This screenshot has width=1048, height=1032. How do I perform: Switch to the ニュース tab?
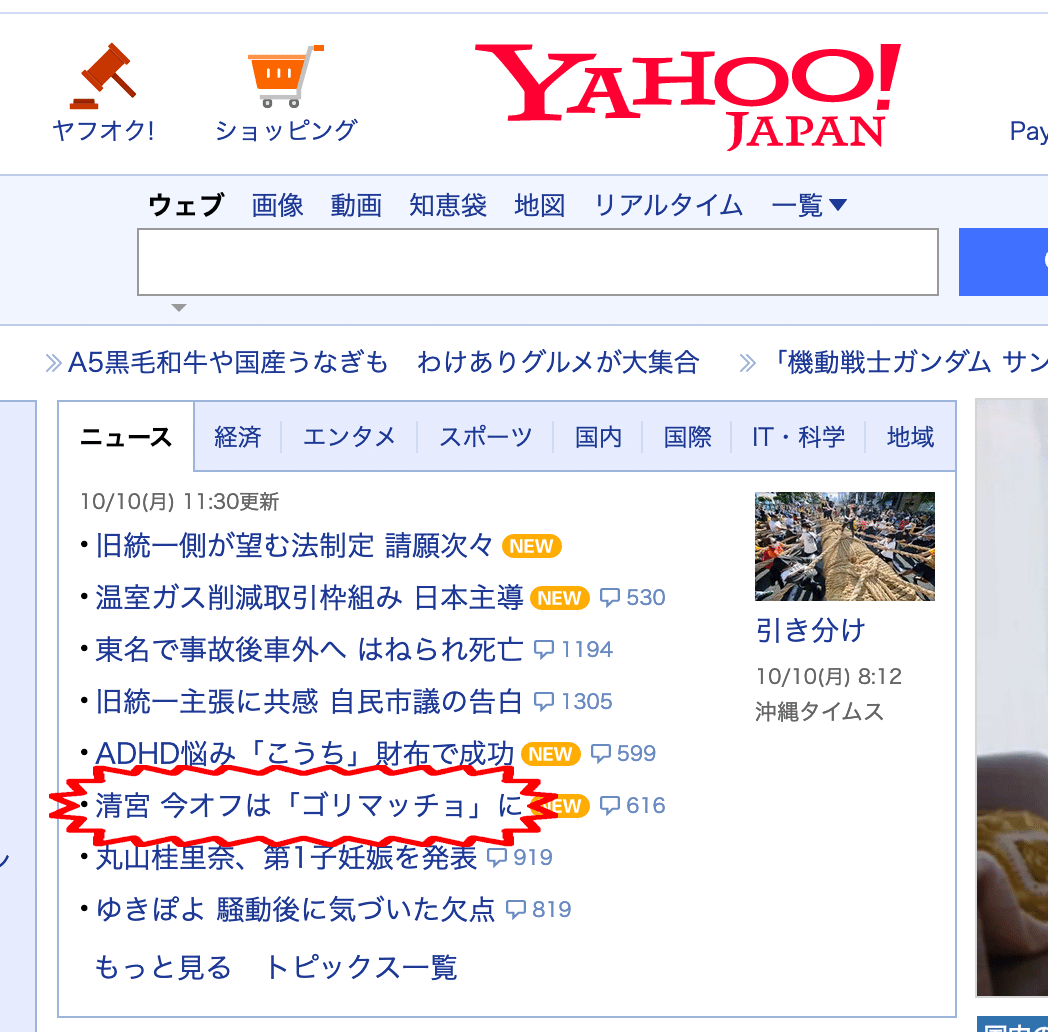coord(126,436)
